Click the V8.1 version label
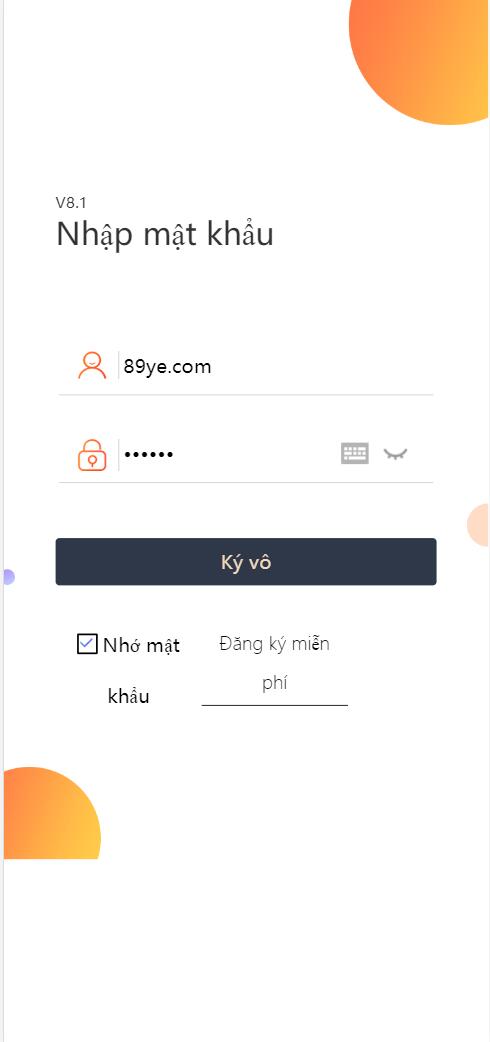The height and width of the screenshot is (1042, 490). pos(71,203)
